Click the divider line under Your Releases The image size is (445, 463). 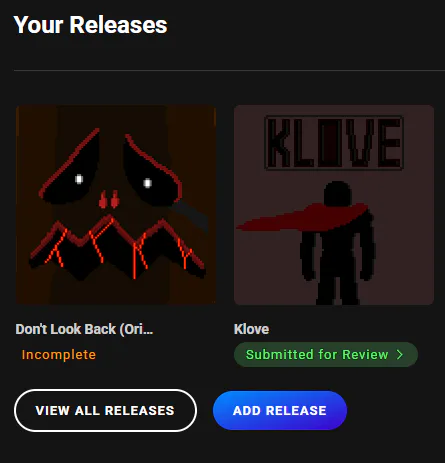pos(229,70)
